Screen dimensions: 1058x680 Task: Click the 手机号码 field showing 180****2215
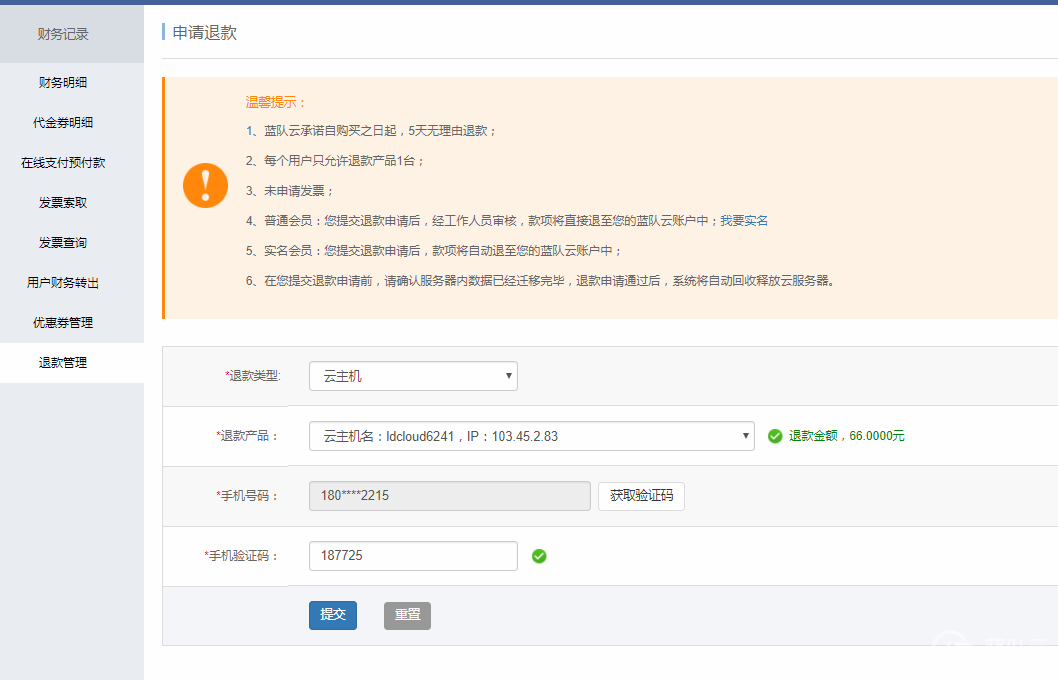tap(450, 496)
